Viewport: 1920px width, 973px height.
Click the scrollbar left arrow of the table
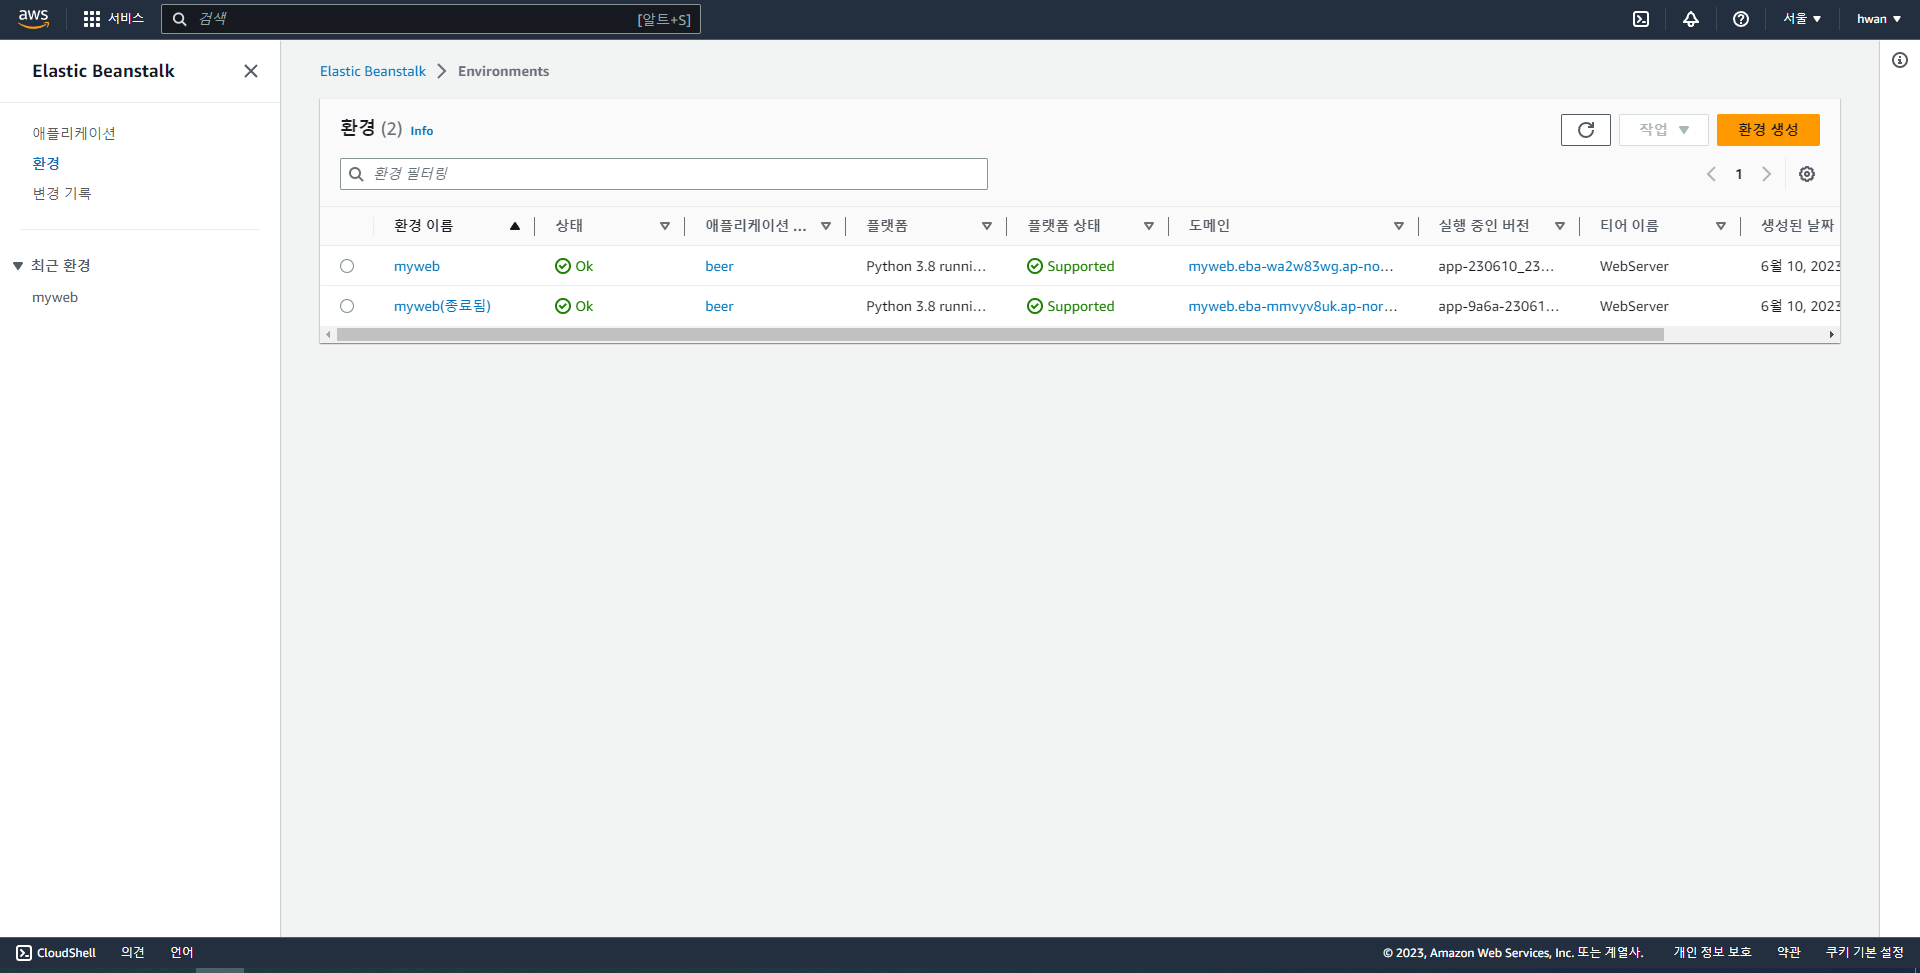point(328,335)
